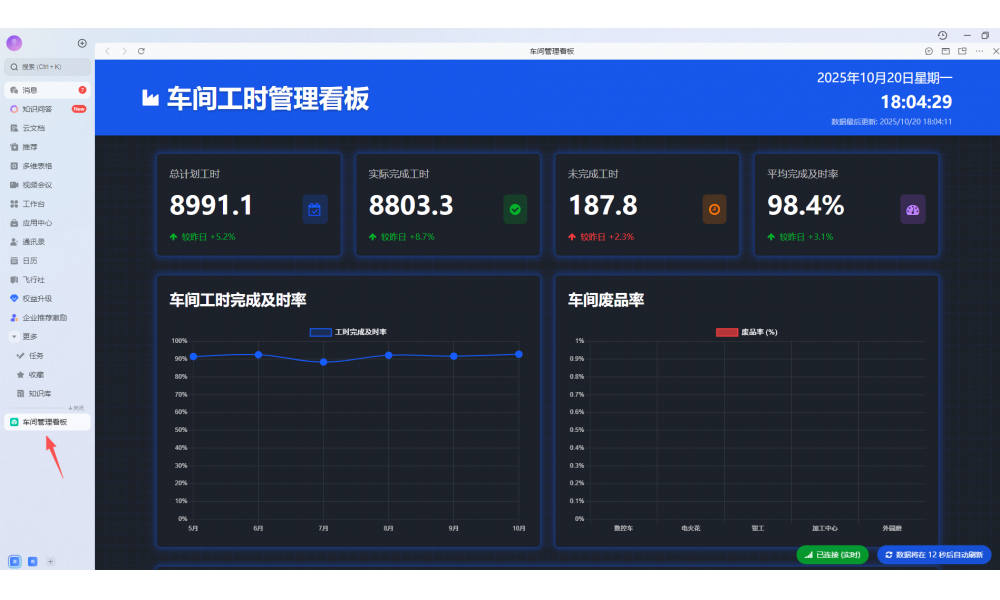Open the 工作台 panel
Image resolution: width=1000 pixels, height=600 pixels.
(x=32, y=203)
